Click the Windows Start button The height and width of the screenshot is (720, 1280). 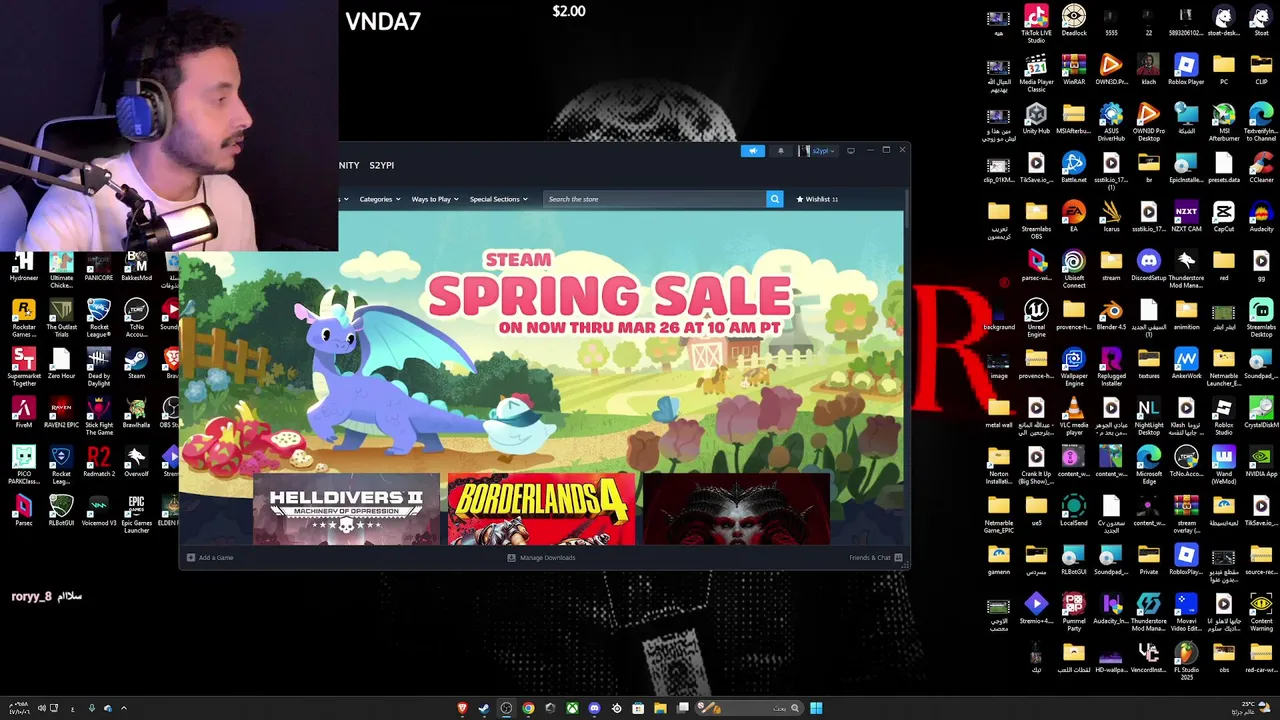tap(816, 708)
